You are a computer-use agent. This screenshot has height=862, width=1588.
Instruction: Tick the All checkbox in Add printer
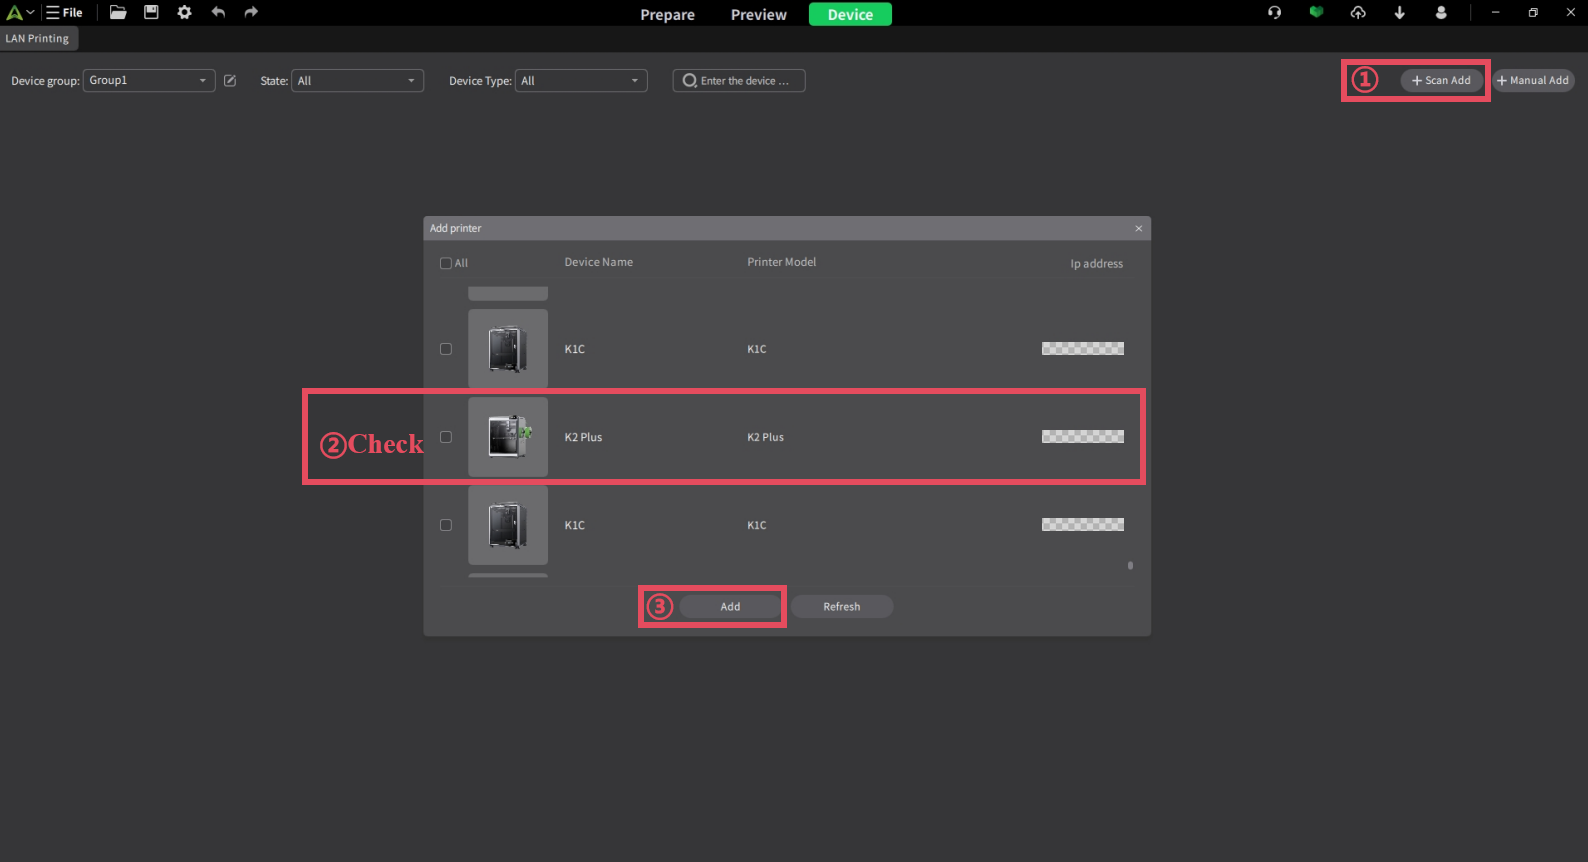446,264
